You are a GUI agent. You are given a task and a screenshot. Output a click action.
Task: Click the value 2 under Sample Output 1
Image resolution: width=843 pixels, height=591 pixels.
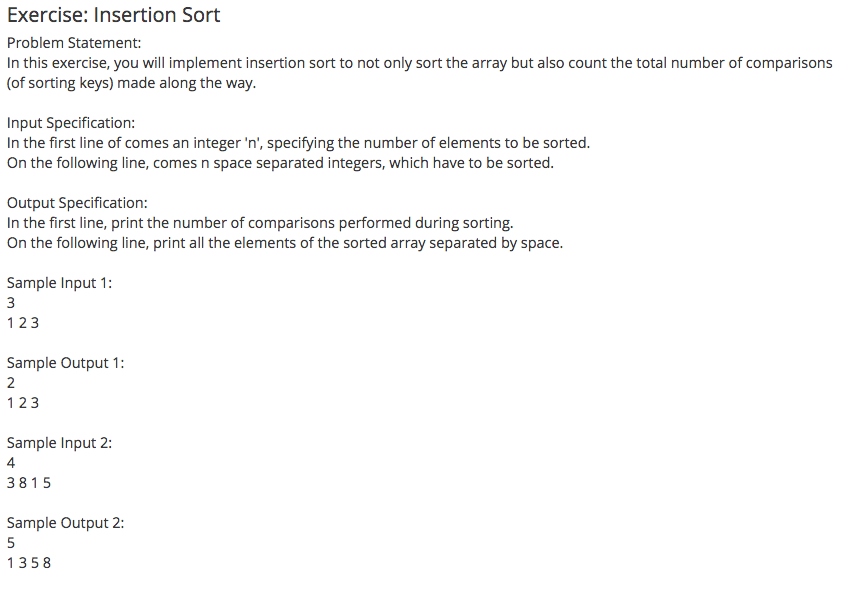coord(11,383)
